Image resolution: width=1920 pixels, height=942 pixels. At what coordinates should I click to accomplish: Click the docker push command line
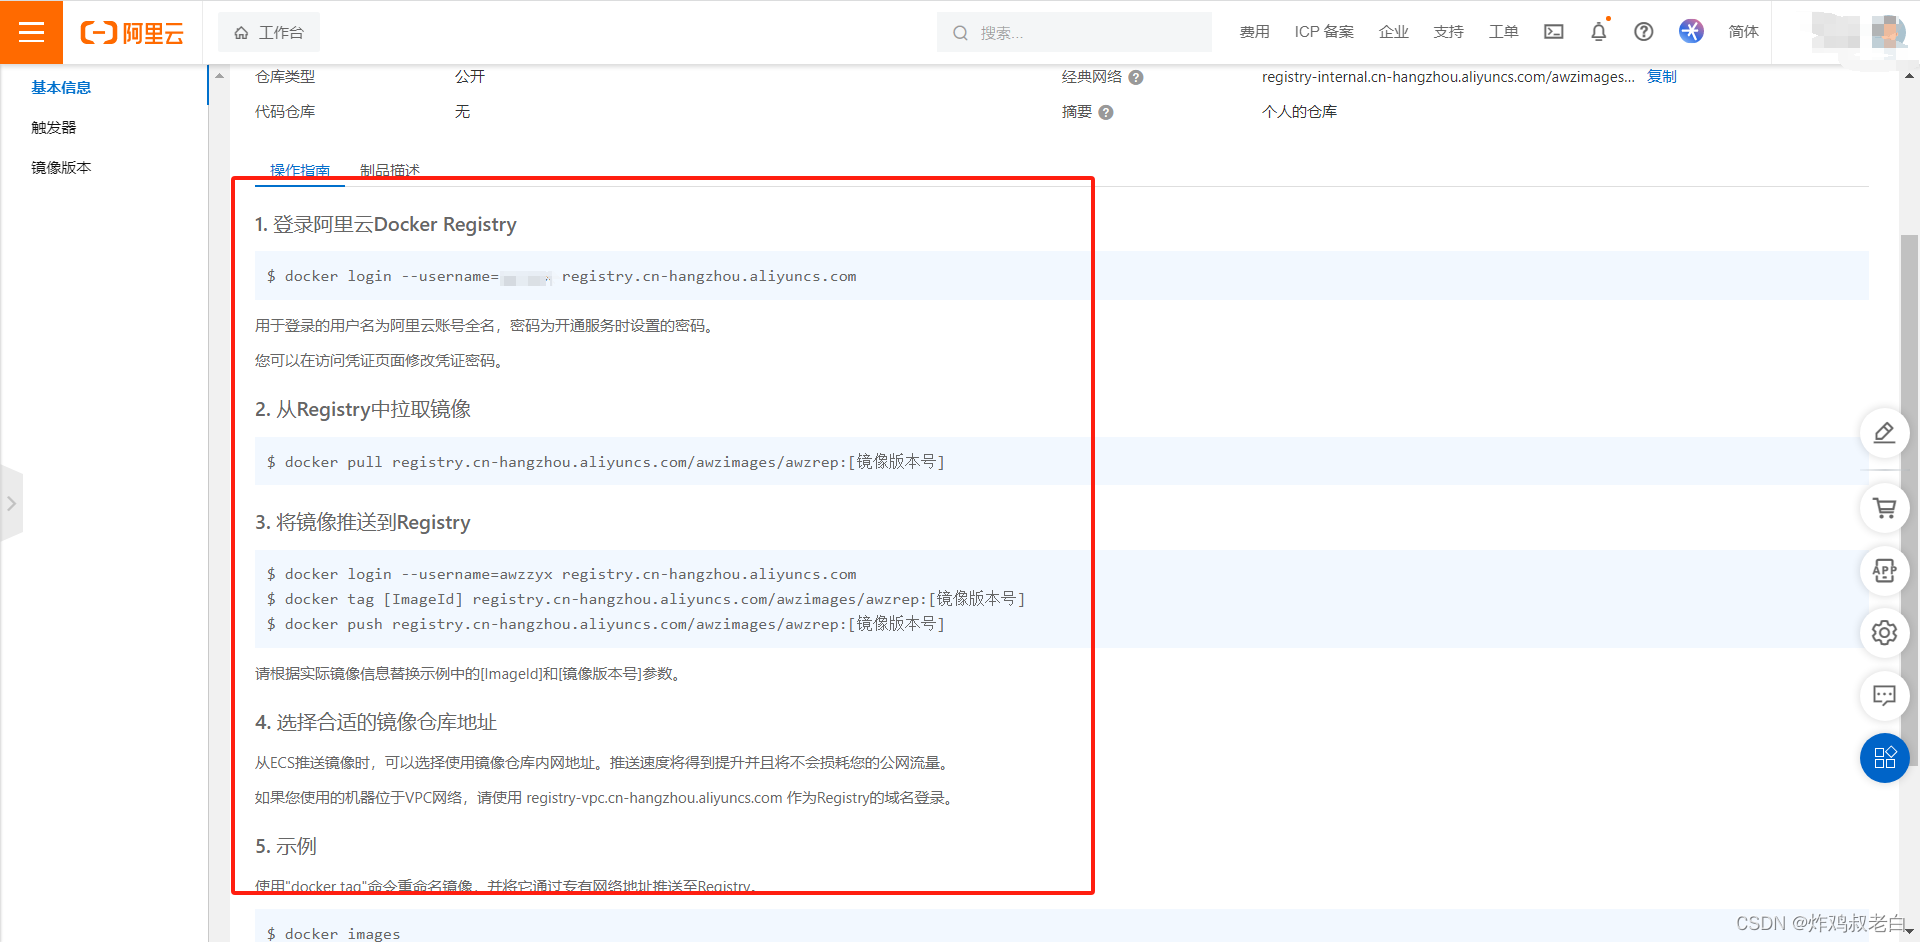(606, 624)
